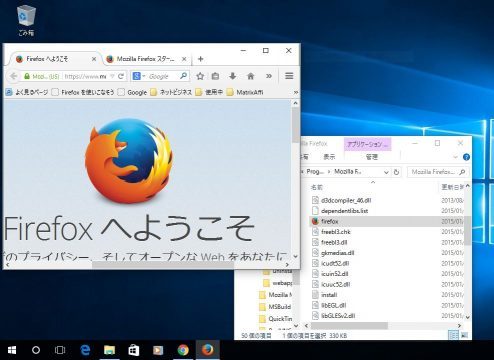Close the 'Mozilla Firefox スター...' tab
This screenshot has width=494, height=360.
coord(184,59)
